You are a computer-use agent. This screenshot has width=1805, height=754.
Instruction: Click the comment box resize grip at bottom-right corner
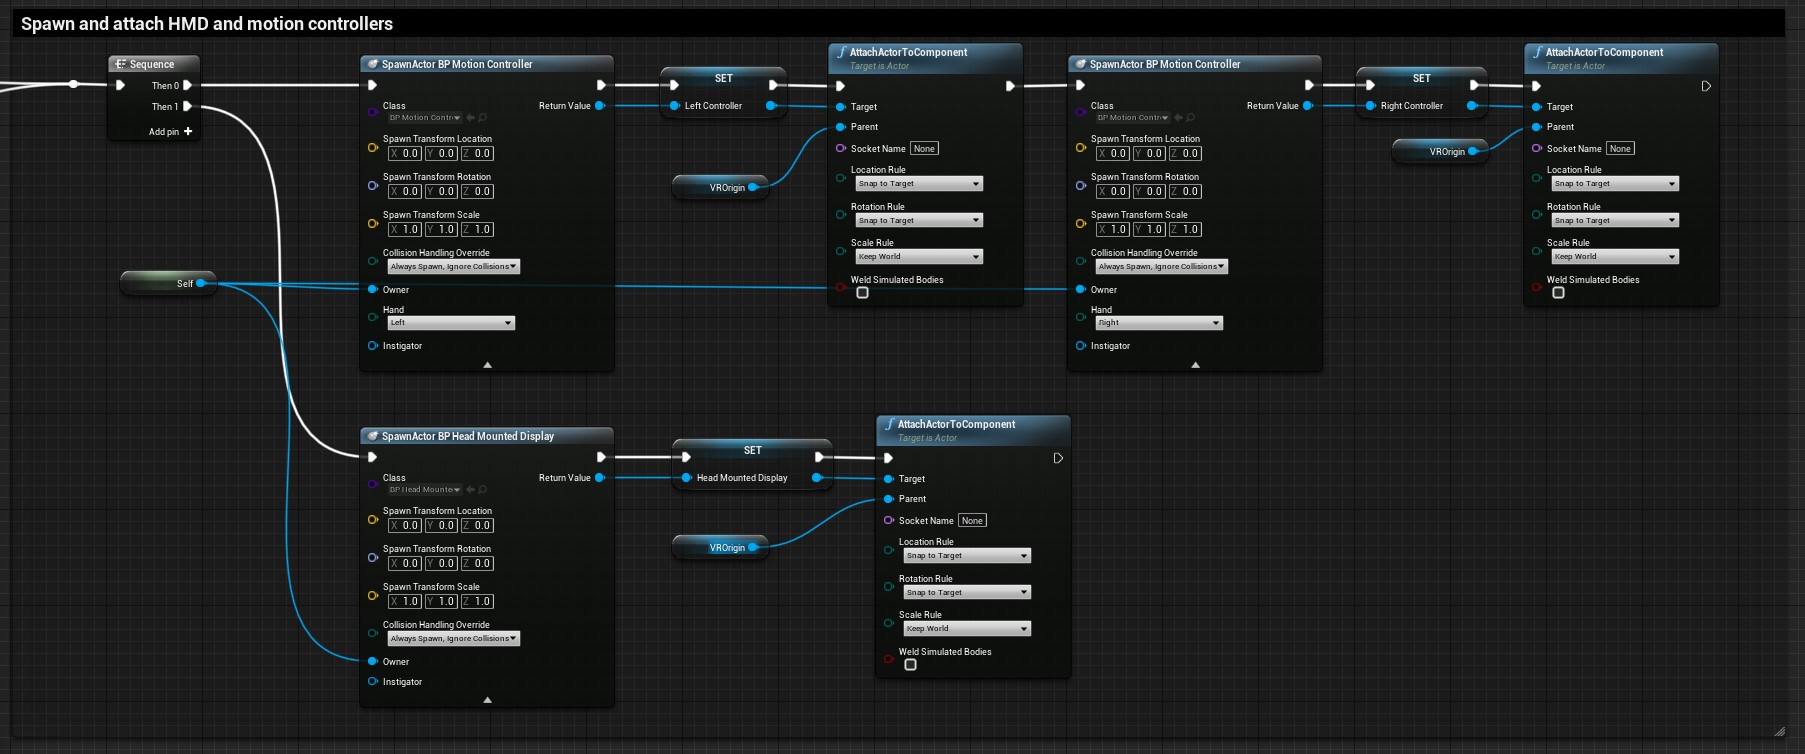coord(1779,731)
